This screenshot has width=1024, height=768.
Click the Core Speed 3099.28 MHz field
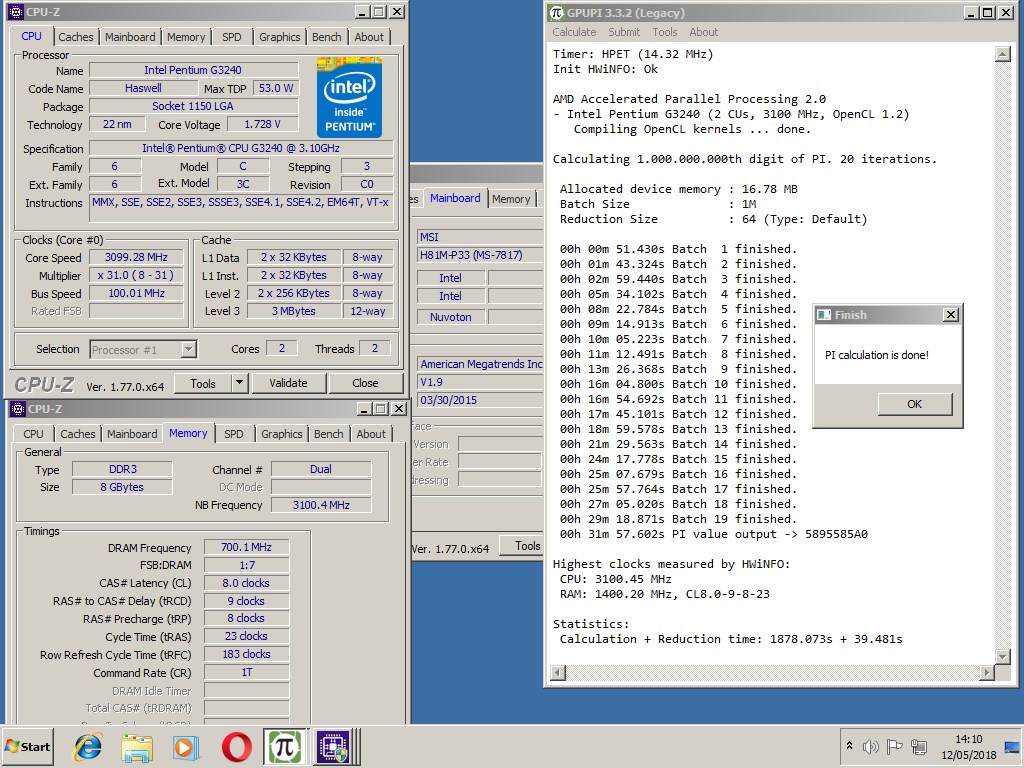(136, 257)
